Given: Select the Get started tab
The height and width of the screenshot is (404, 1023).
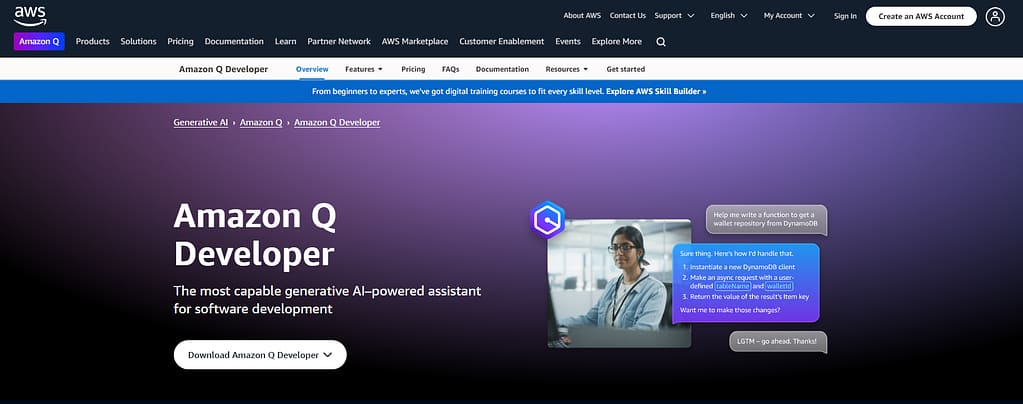Looking at the screenshot, I should tap(625, 69).
